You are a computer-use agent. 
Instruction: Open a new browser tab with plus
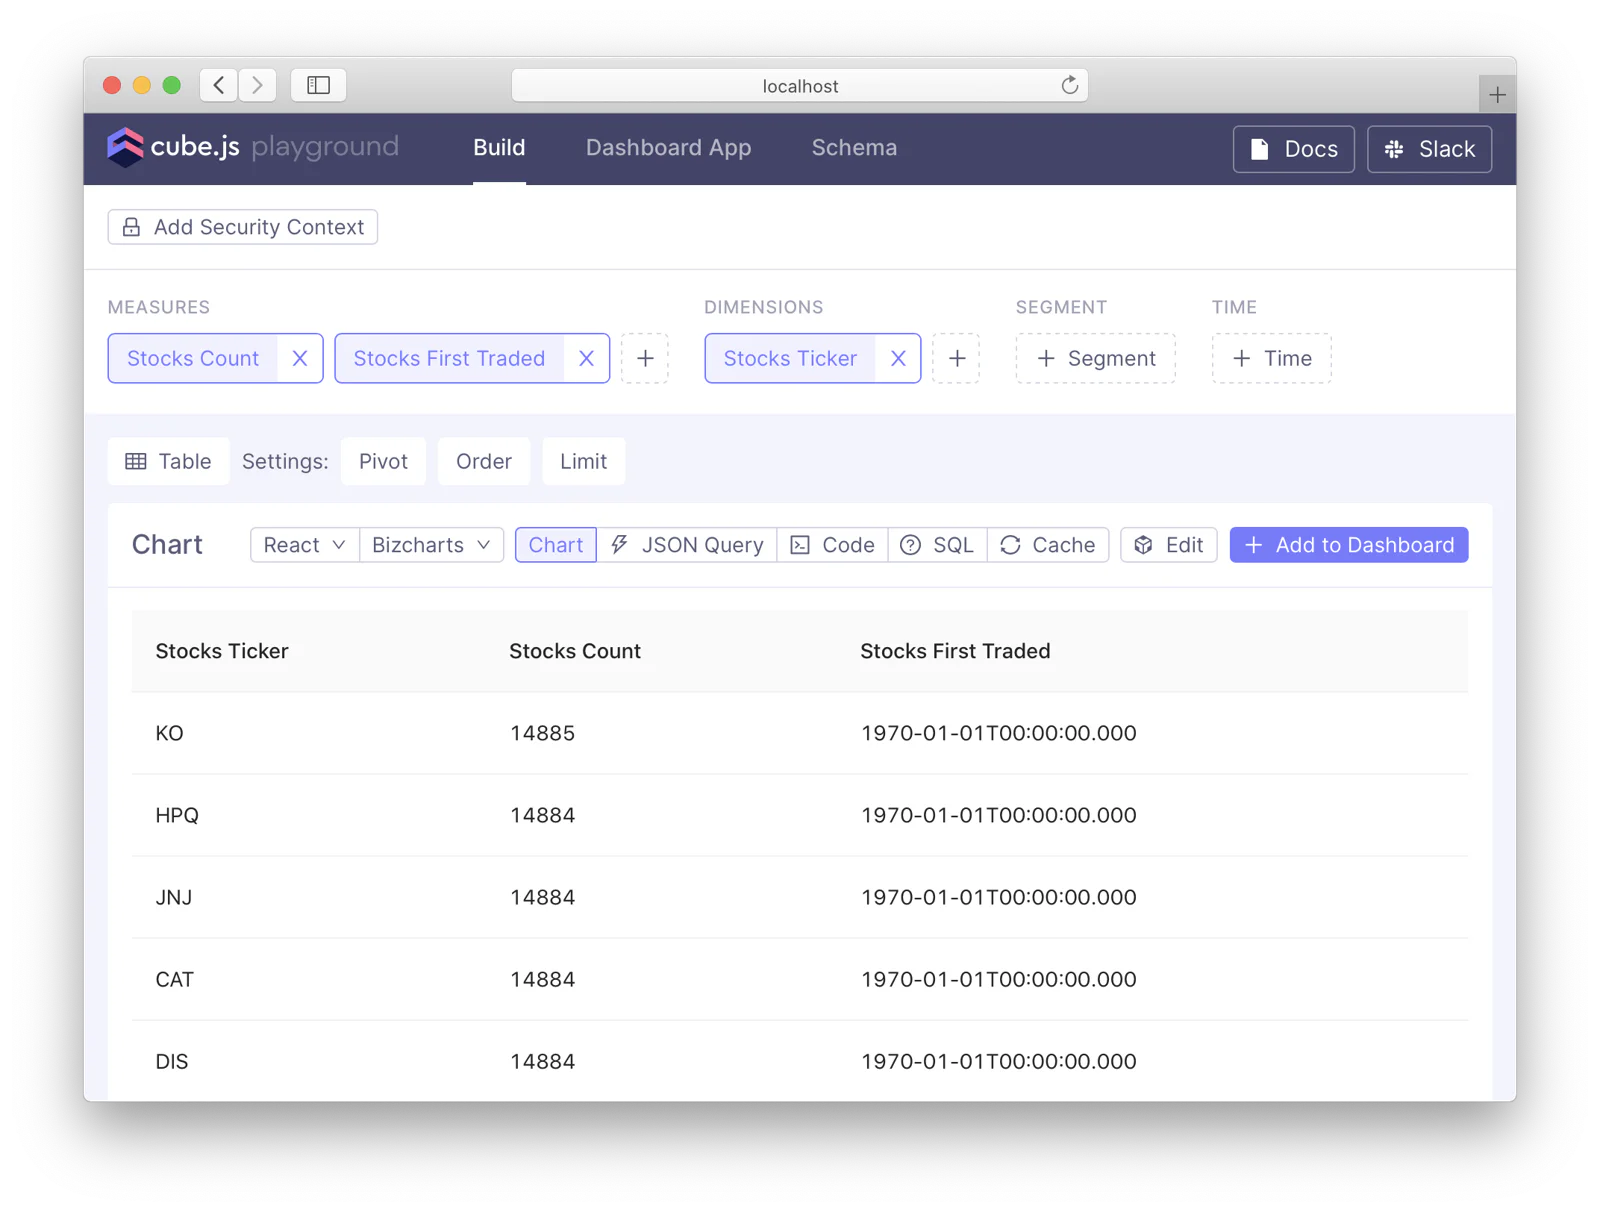coord(1497,95)
